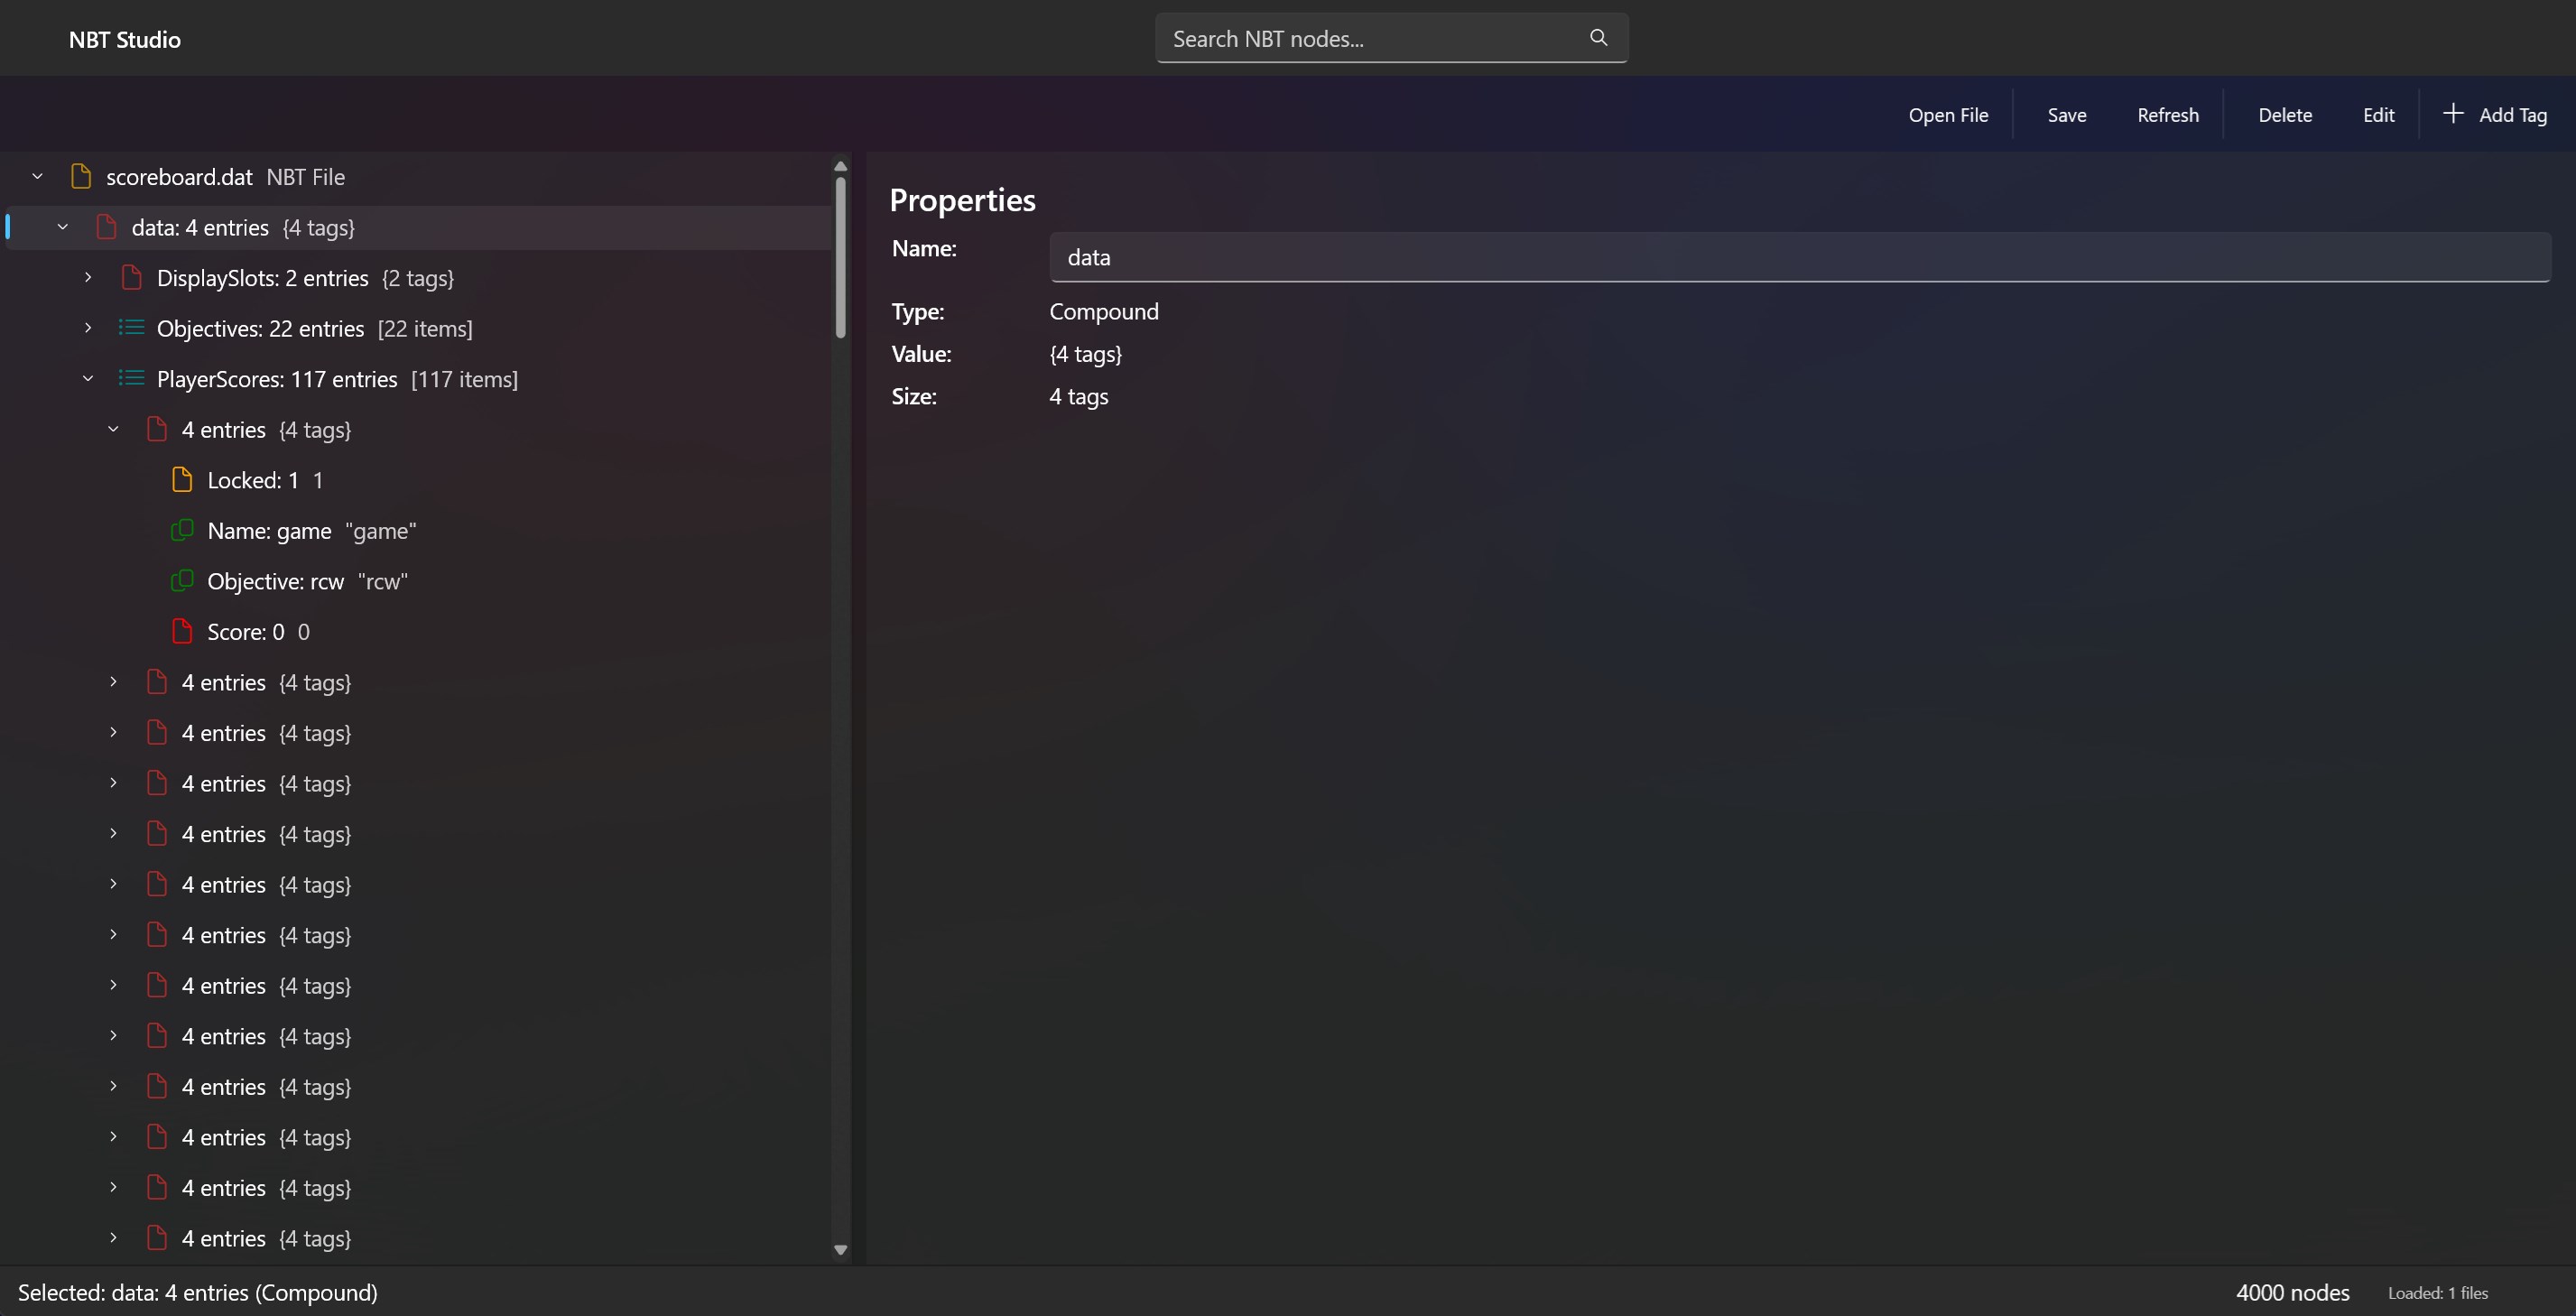Click the Score: 0 tag icon

click(x=182, y=632)
